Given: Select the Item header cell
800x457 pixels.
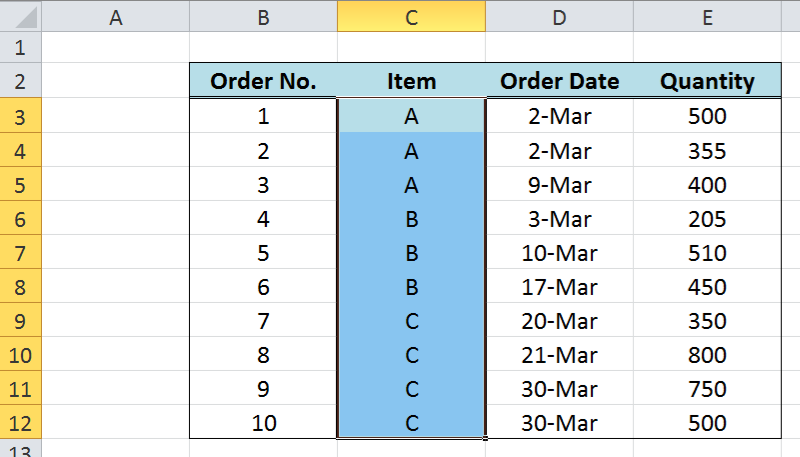Looking at the screenshot, I should [x=411, y=81].
